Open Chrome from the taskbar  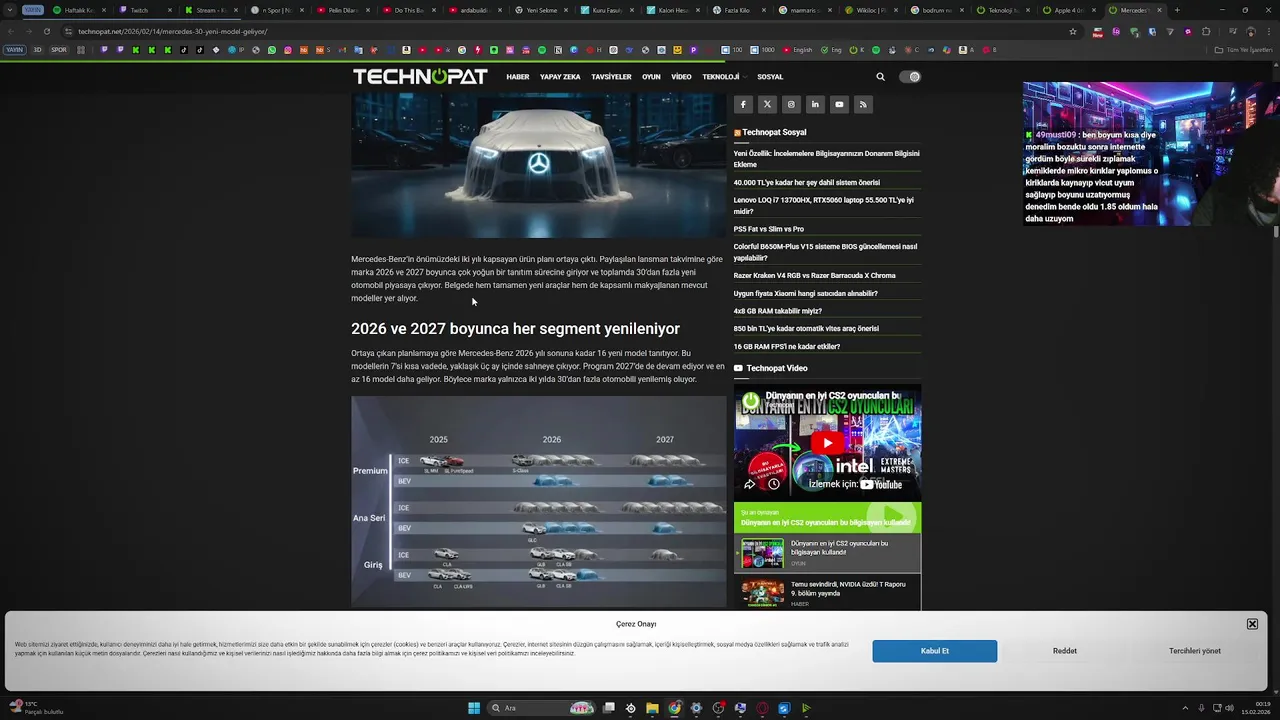[674, 708]
